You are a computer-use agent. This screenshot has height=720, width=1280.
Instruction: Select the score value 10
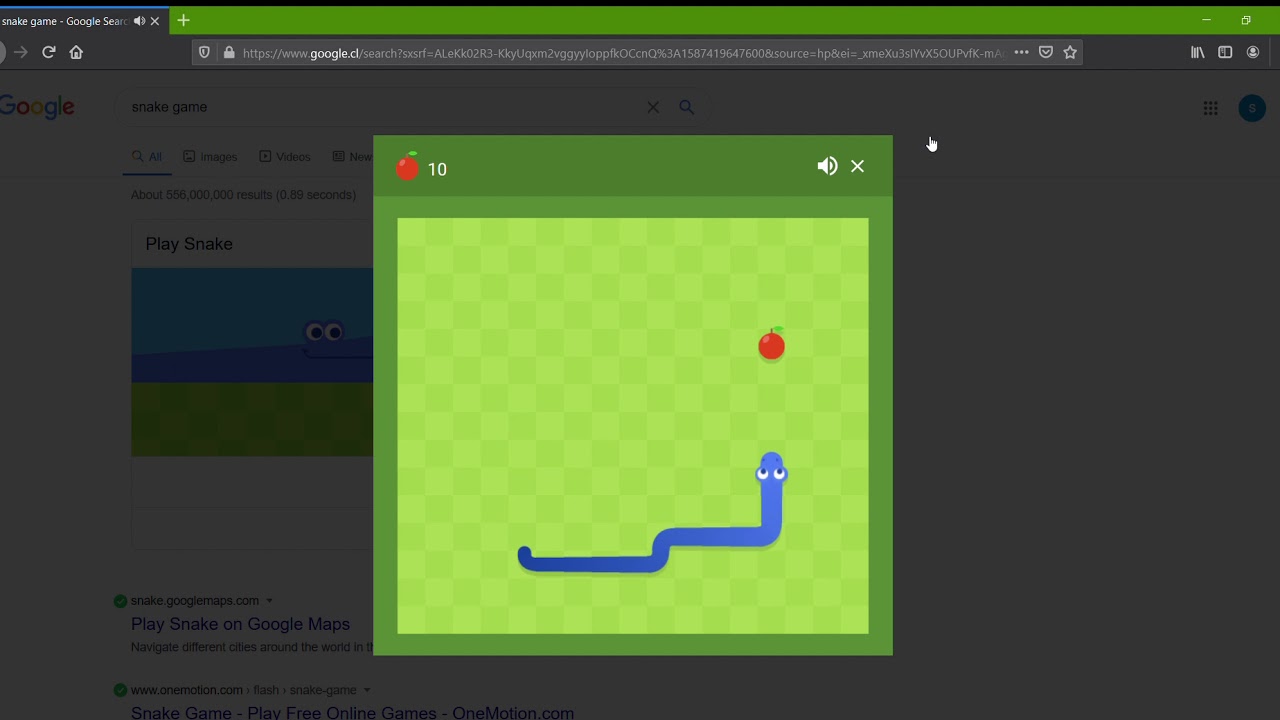(x=437, y=169)
